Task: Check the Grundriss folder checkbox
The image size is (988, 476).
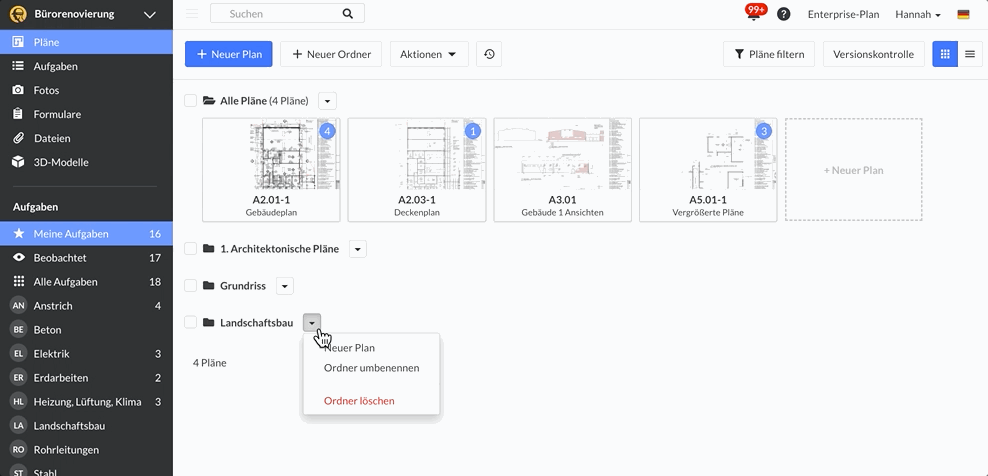Action: tap(190, 286)
